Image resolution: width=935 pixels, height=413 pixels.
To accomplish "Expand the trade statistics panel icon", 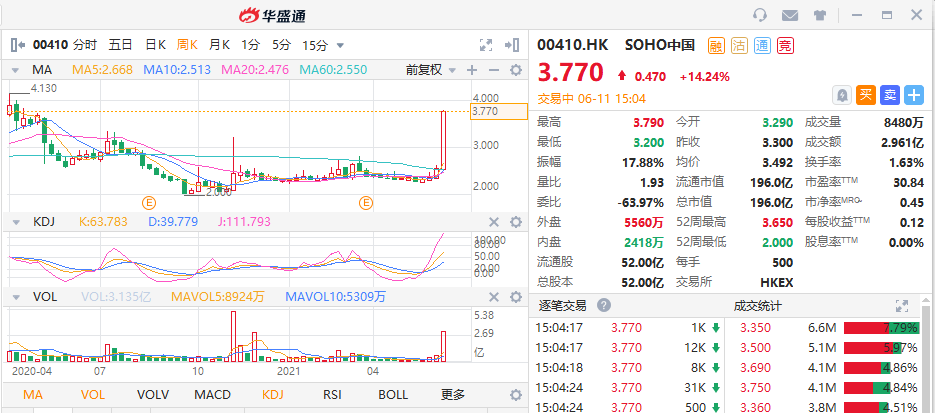I will (x=902, y=306).
